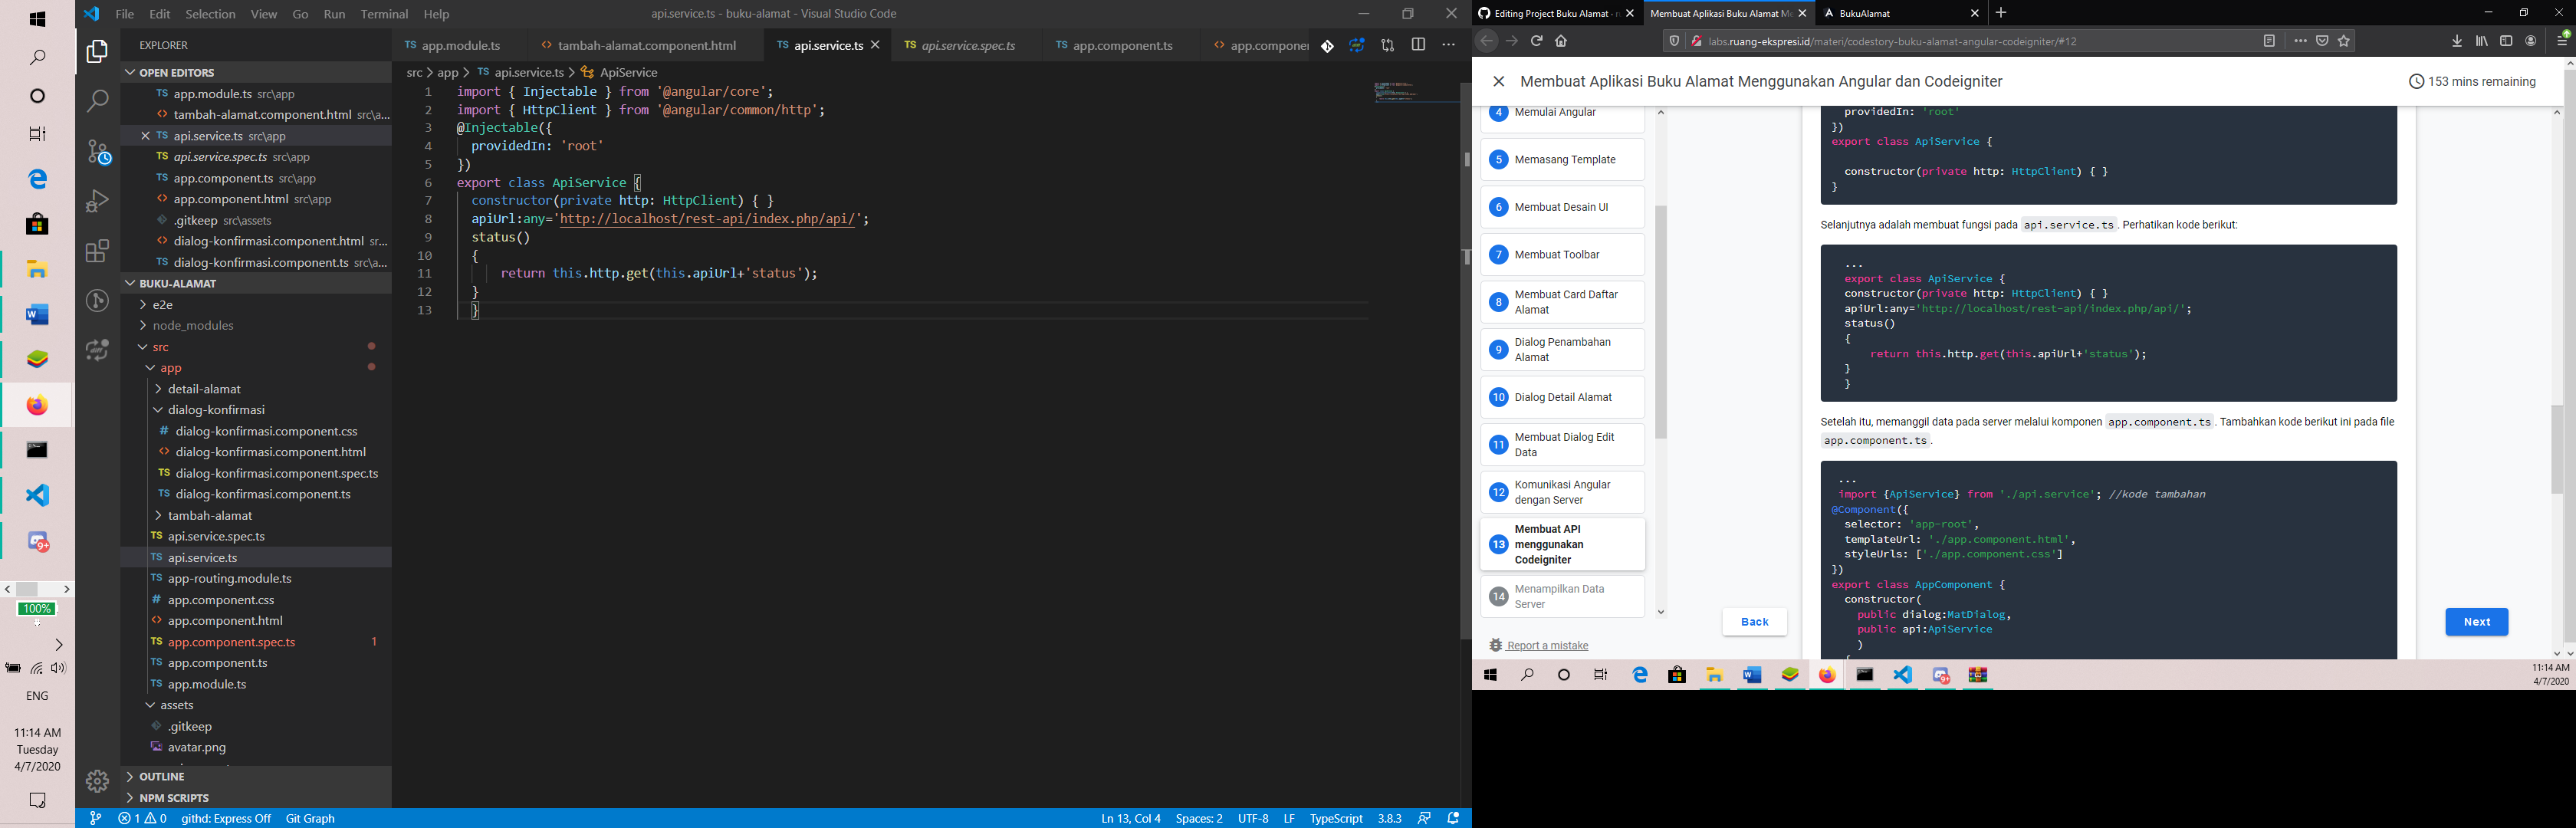The width and height of the screenshot is (2576, 828).
Task: Click the Open Changes icon in editor toolbar
Action: tap(1388, 46)
